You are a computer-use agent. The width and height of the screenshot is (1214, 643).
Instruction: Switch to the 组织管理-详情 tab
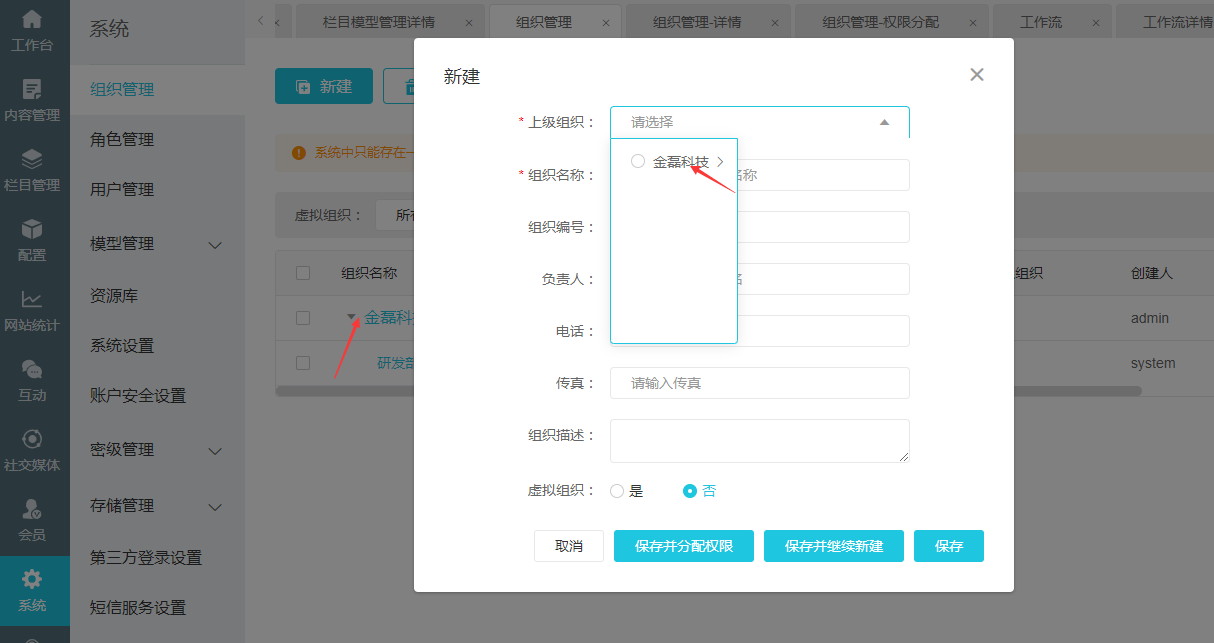point(697,22)
